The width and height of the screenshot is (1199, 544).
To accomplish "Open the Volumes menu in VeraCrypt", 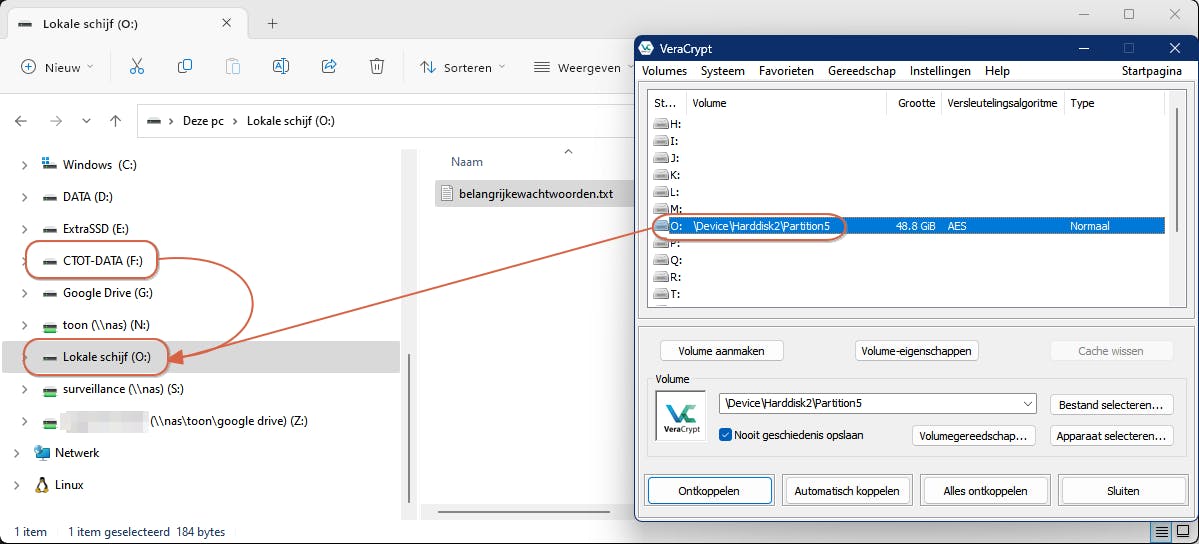I will [x=664, y=71].
